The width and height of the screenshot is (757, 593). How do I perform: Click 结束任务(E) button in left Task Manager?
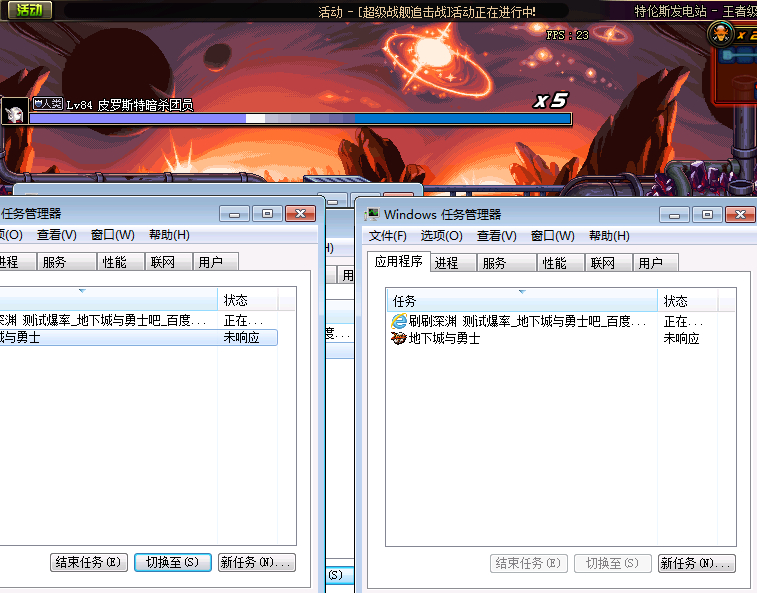coord(89,562)
